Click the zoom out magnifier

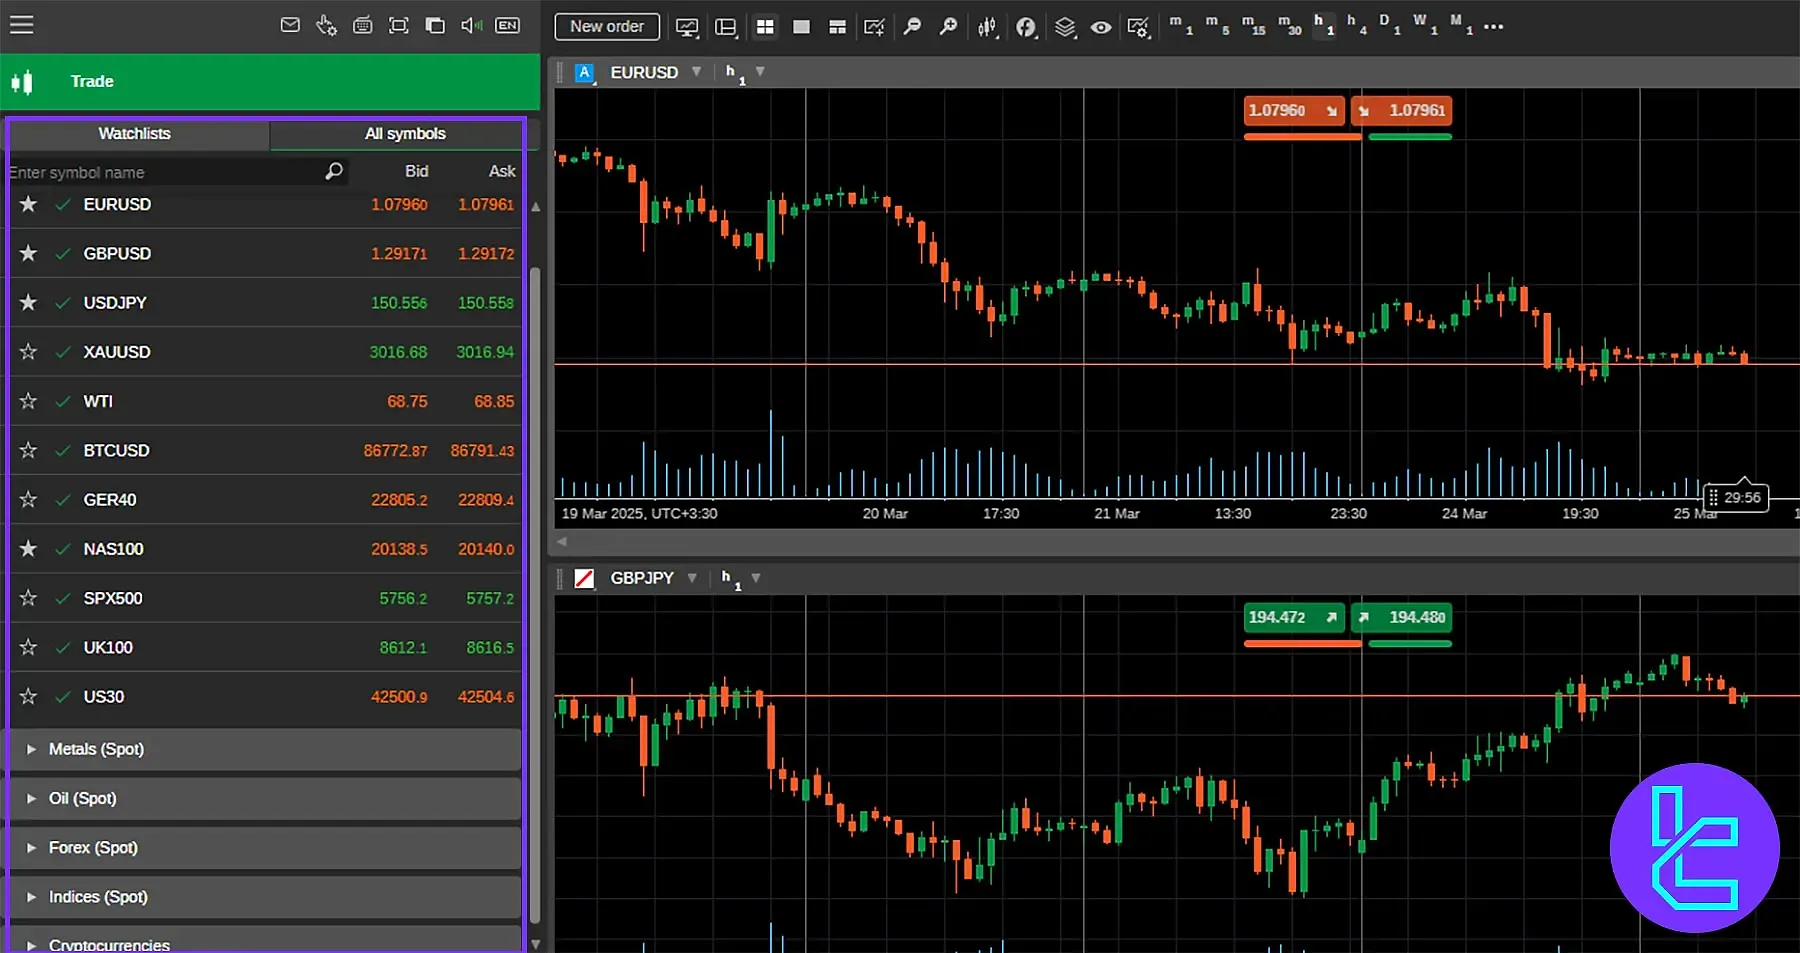pos(912,27)
